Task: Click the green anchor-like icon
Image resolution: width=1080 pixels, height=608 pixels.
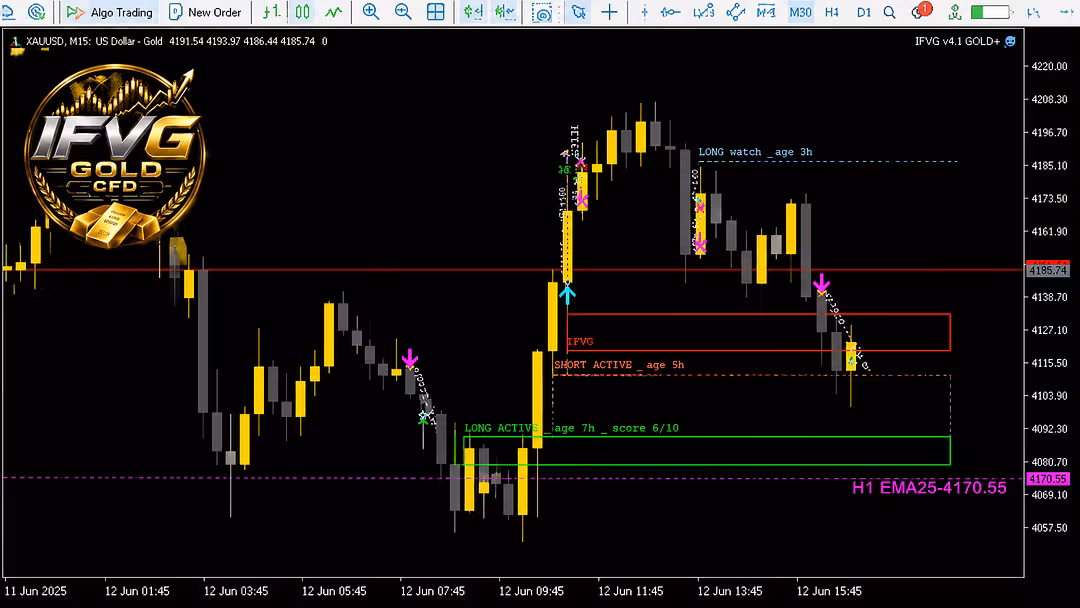Action: tap(955, 12)
